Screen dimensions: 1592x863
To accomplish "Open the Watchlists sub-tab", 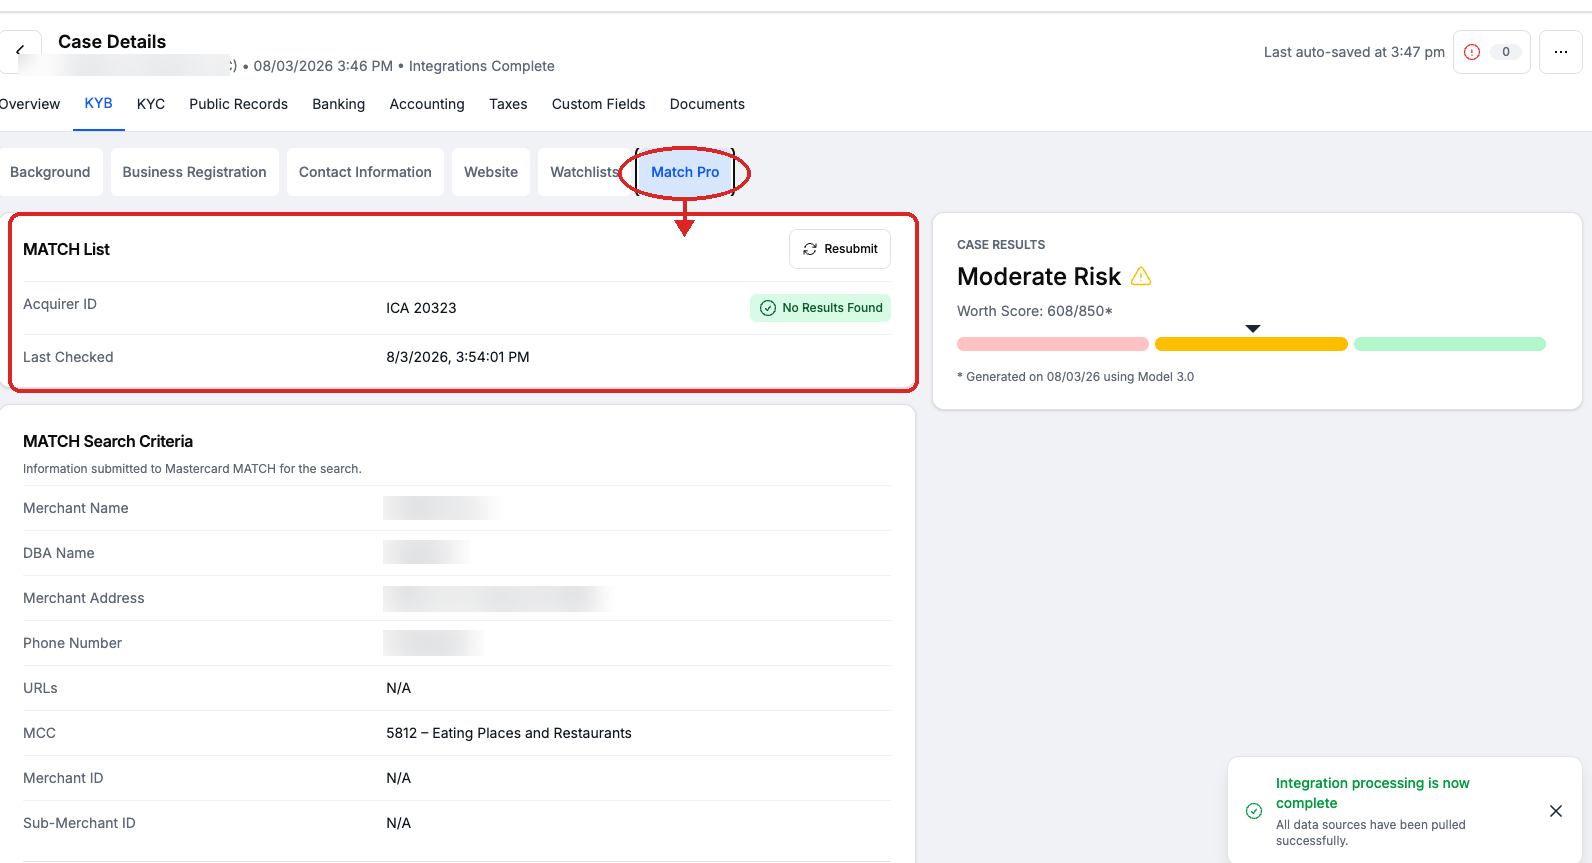I will tap(584, 172).
